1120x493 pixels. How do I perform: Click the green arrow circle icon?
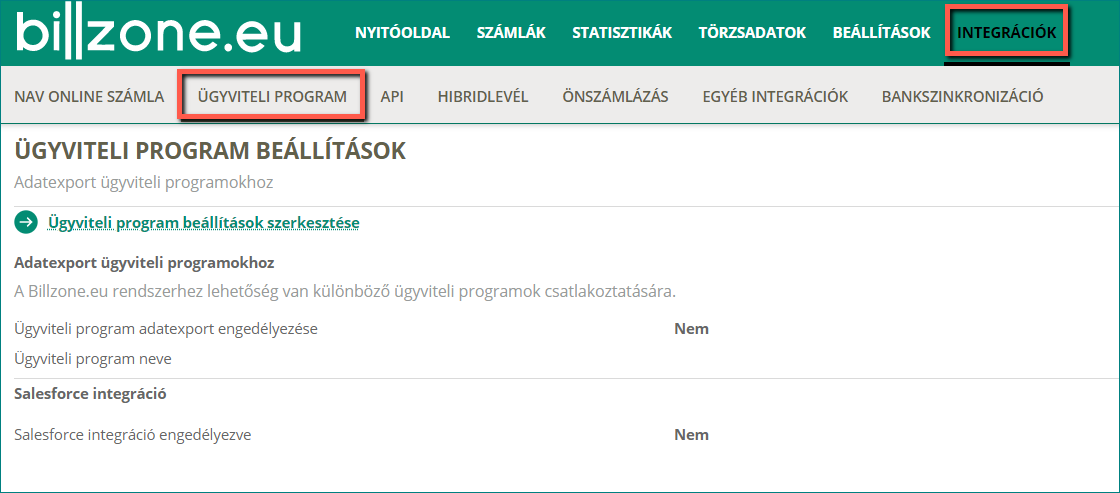click(x=26, y=223)
